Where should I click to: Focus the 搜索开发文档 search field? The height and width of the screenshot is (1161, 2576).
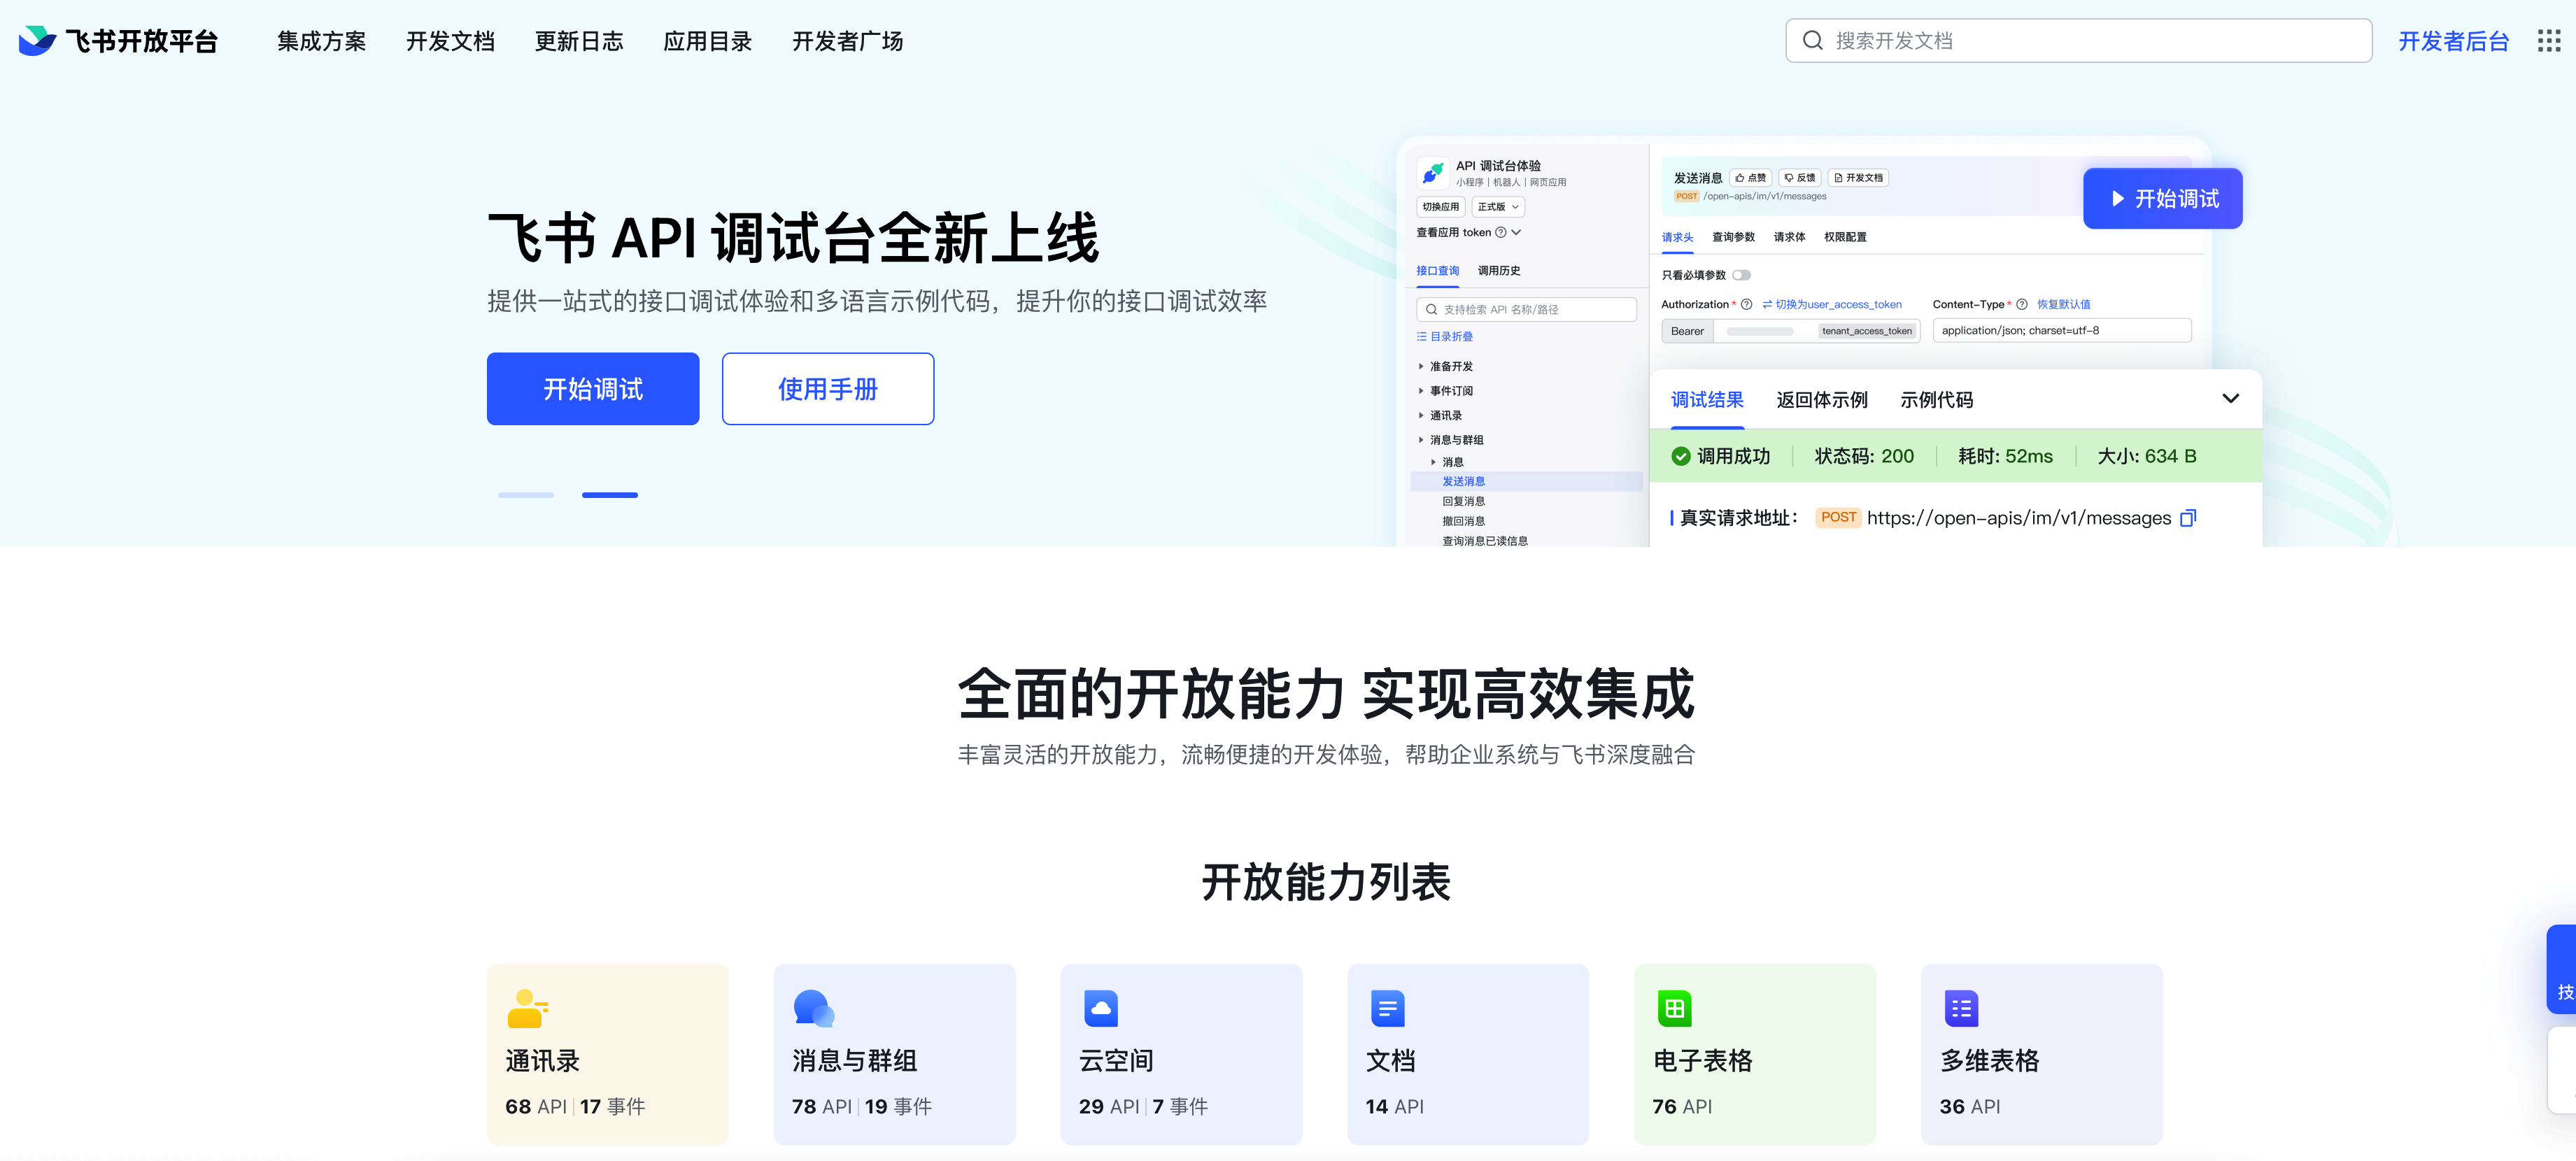tap(2078, 41)
